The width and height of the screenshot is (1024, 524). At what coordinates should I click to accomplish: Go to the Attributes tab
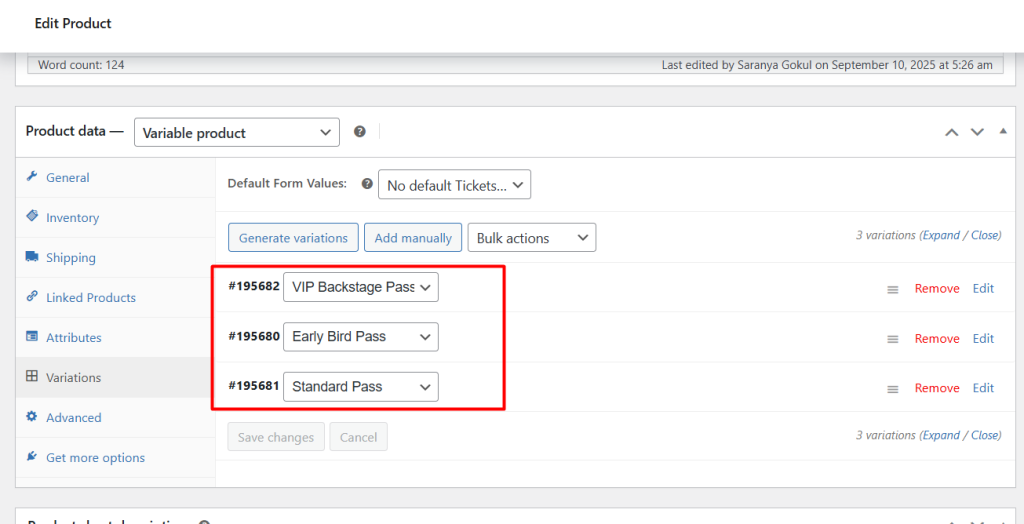pyautogui.click(x=73, y=338)
